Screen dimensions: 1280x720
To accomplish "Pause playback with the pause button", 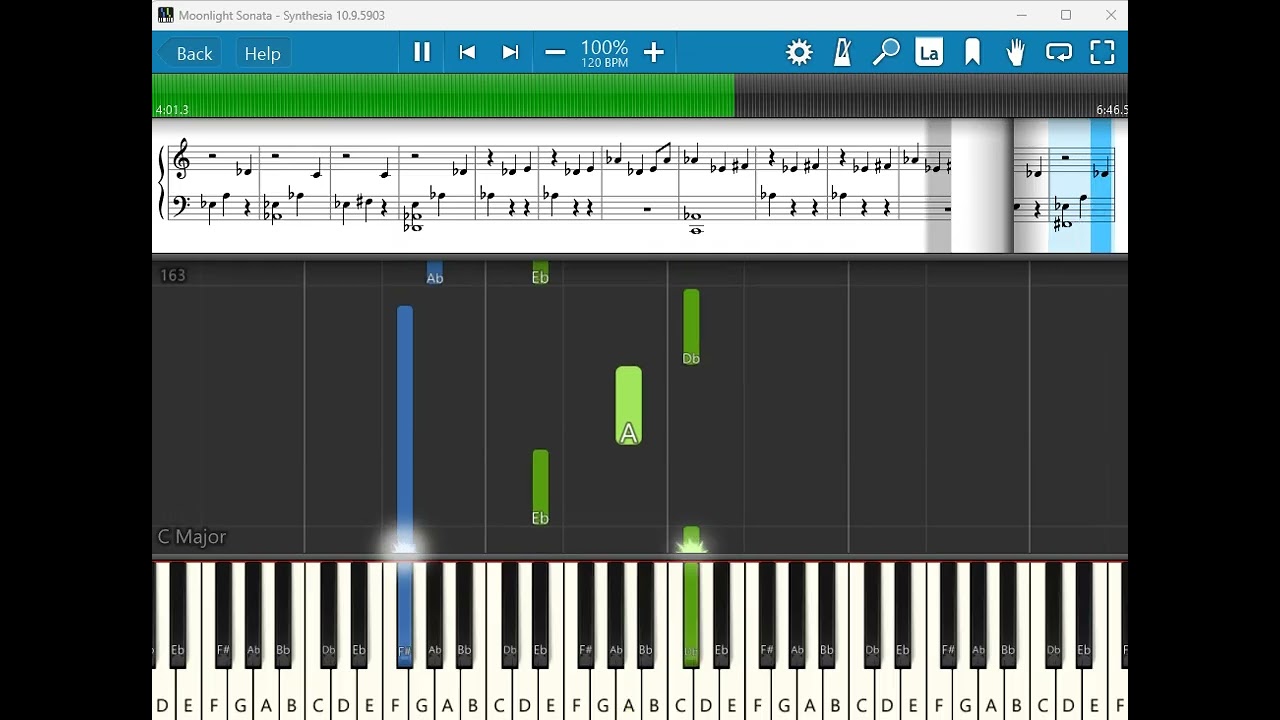I will click(422, 53).
